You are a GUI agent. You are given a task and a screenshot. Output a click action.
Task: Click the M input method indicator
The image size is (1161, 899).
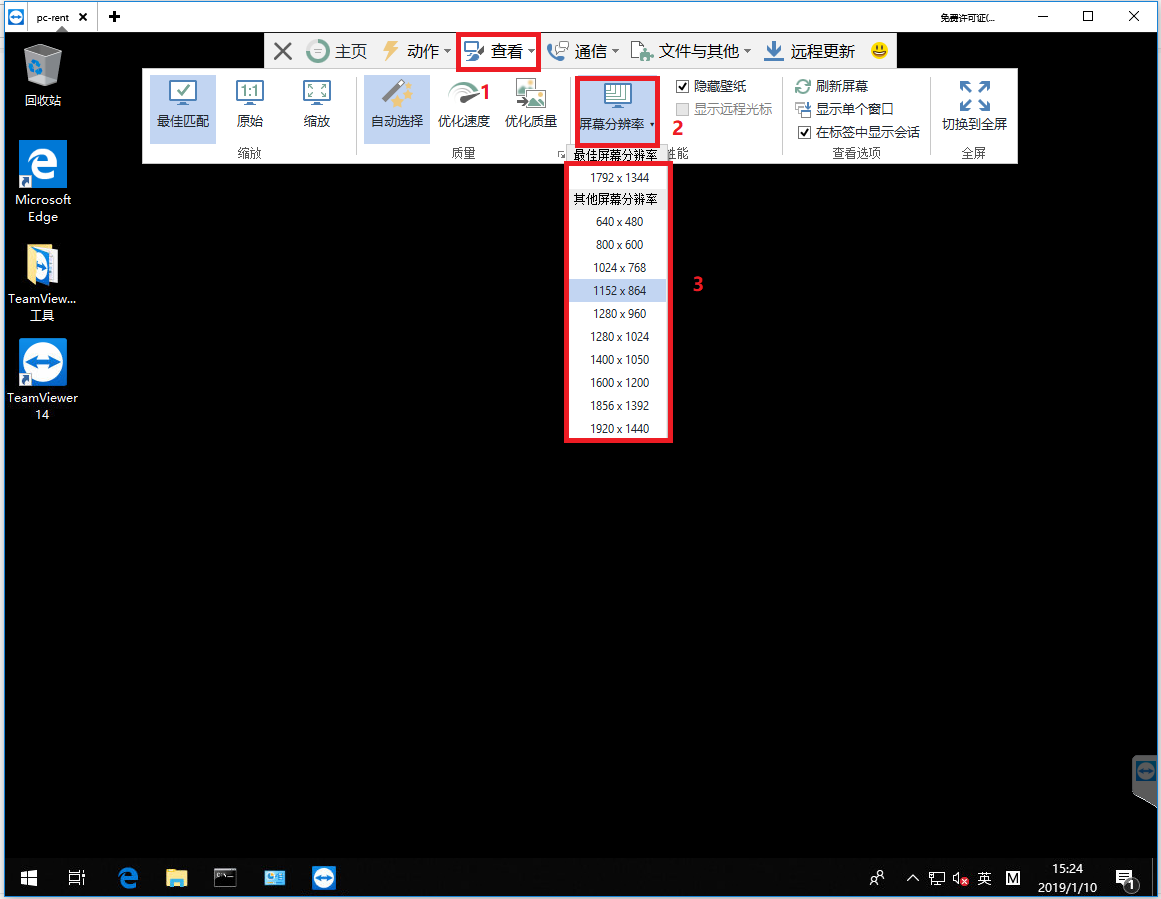(1013, 878)
